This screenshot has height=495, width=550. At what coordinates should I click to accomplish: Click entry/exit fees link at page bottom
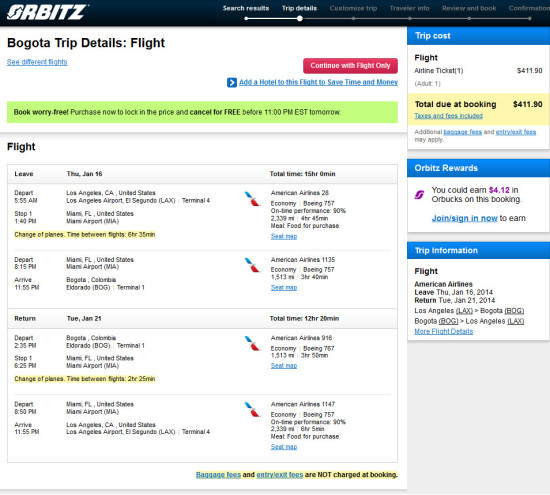click(280, 475)
